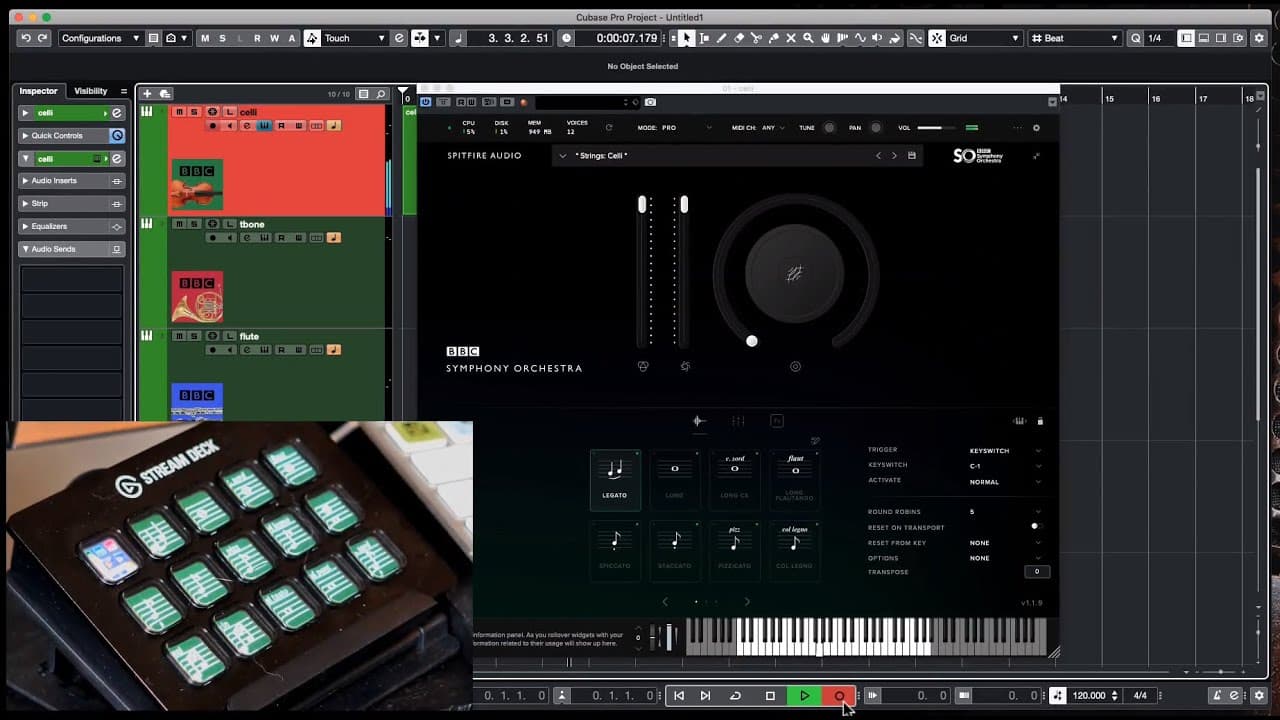Click the plugin snapshot camera icon
Viewport: 1280px width, 720px height.
pyautogui.click(x=650, y=102)
